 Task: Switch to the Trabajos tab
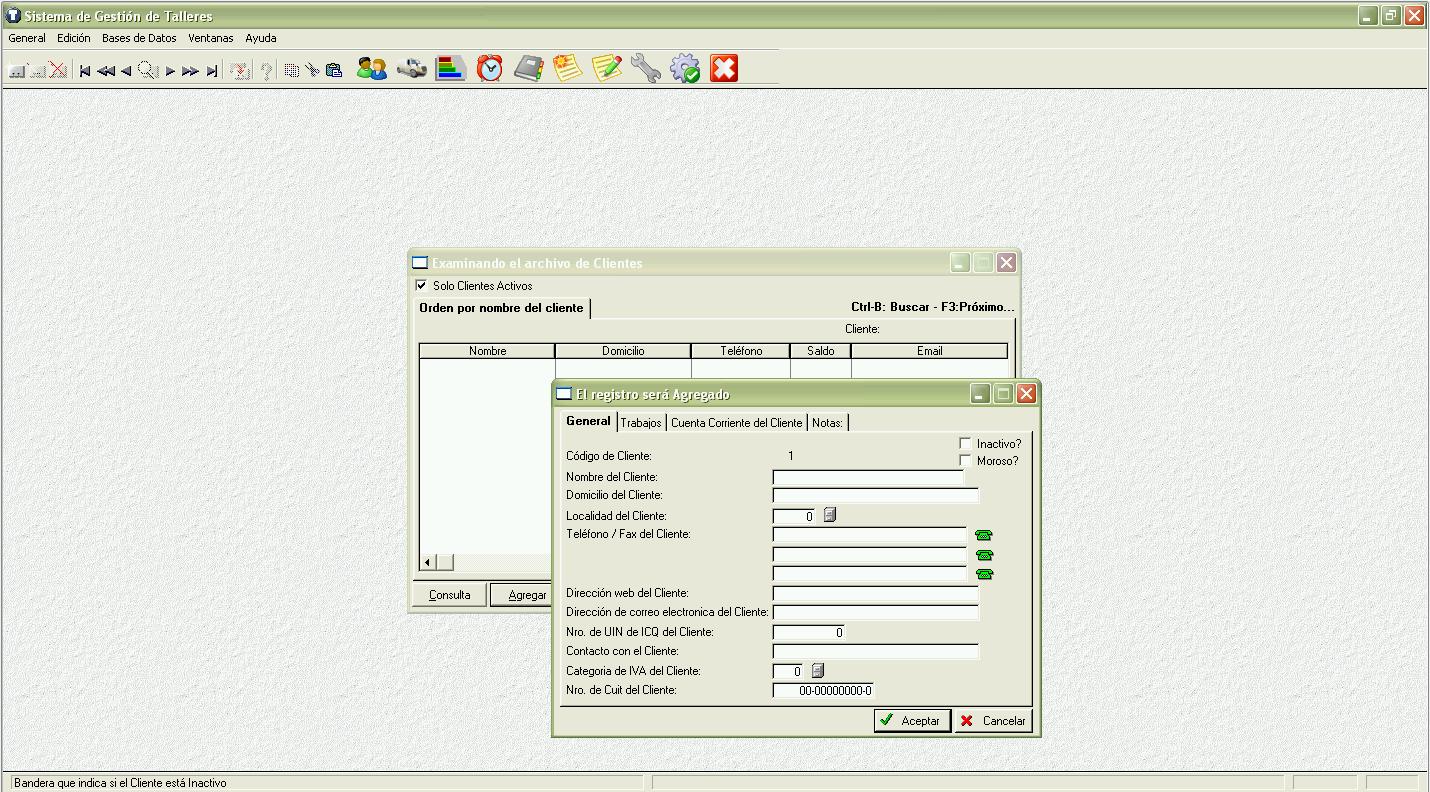641,423
